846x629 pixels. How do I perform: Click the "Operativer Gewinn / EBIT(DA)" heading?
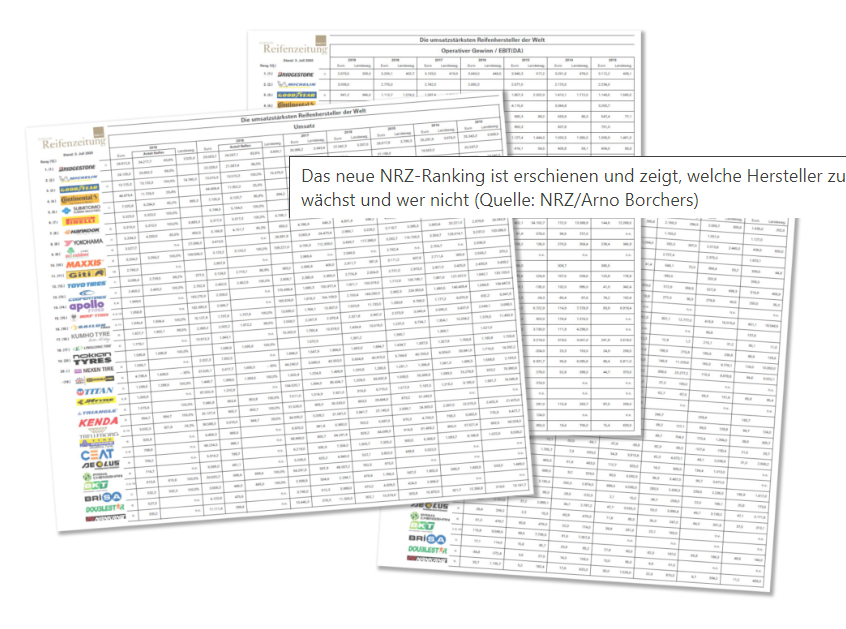(x=482, y=51)
